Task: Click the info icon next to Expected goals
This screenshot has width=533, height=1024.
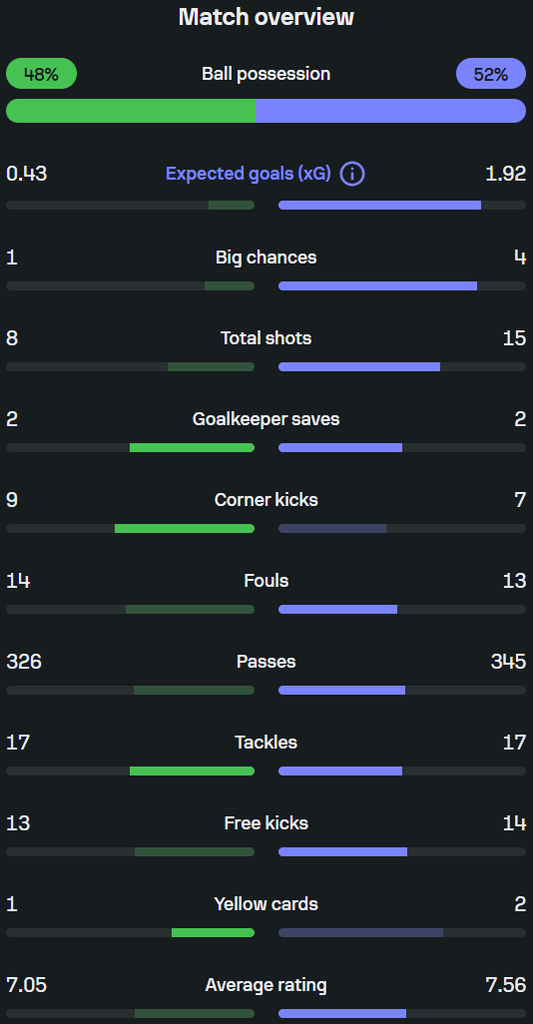Action: click(x=353, y=174)
